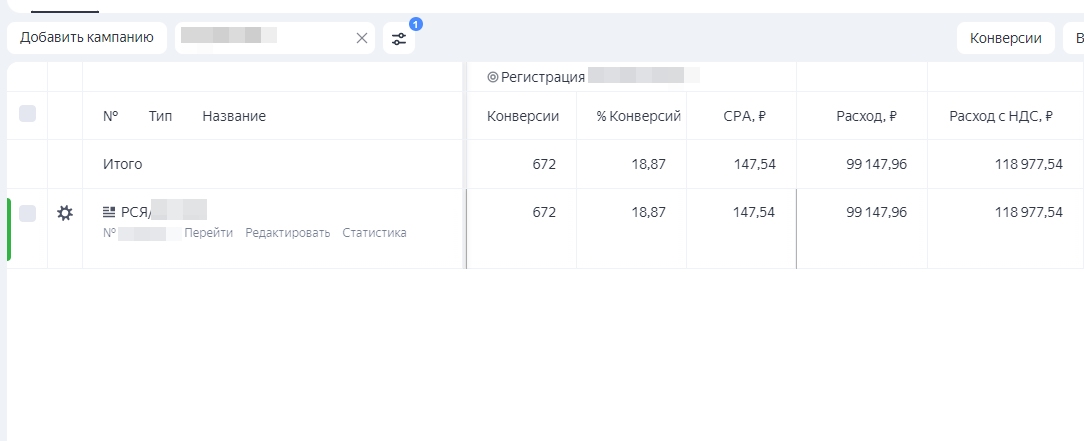The height and width of the screenshot is (441, 1084).
Task: Select РСЯ row conversion rate 18,87
Action: point(648,212)
